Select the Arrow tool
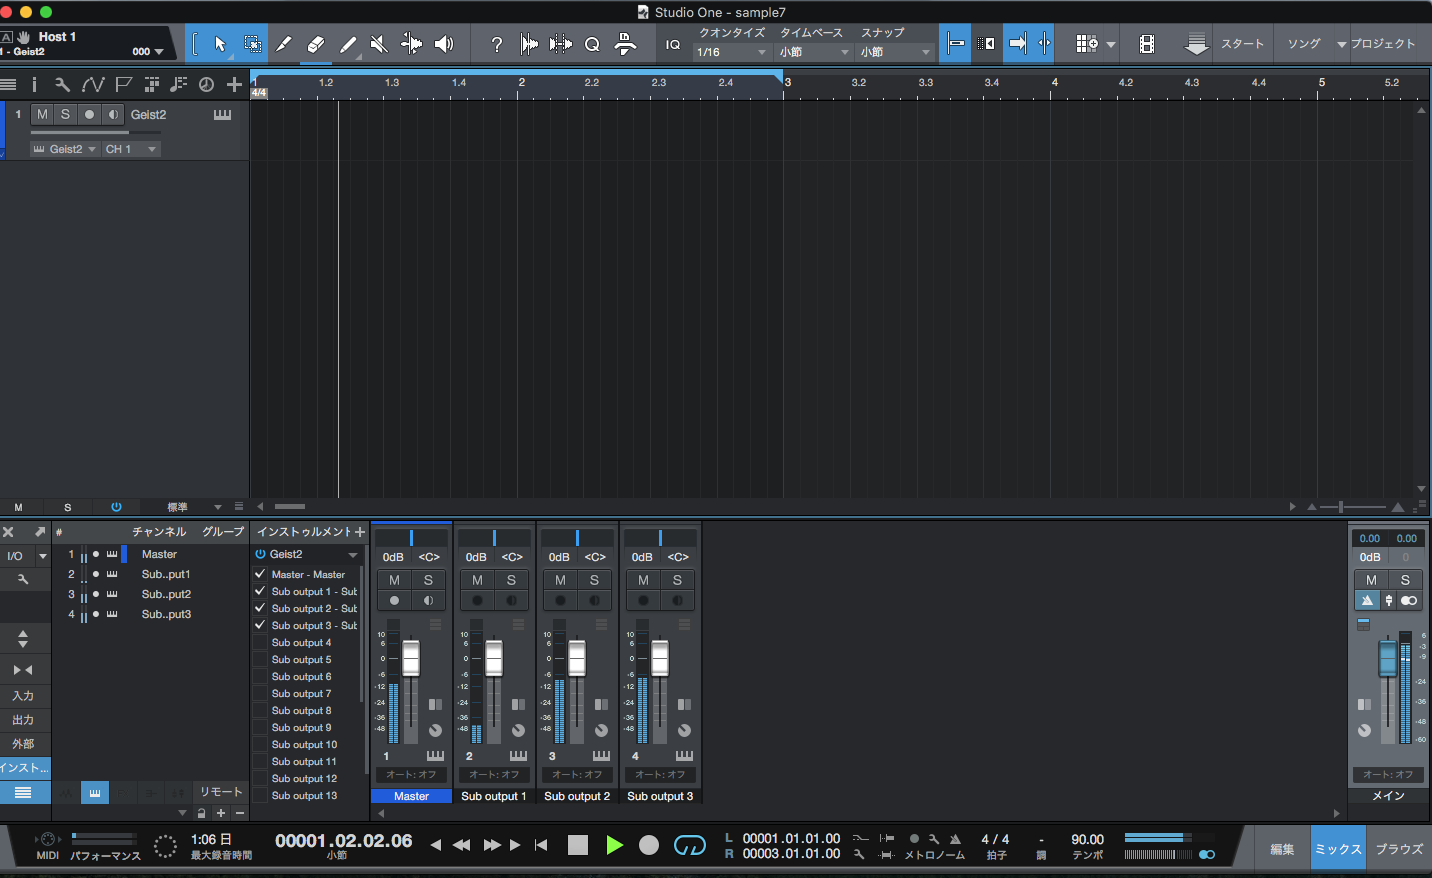Viewport: 1432px width, 878px height. pos(220,44)
